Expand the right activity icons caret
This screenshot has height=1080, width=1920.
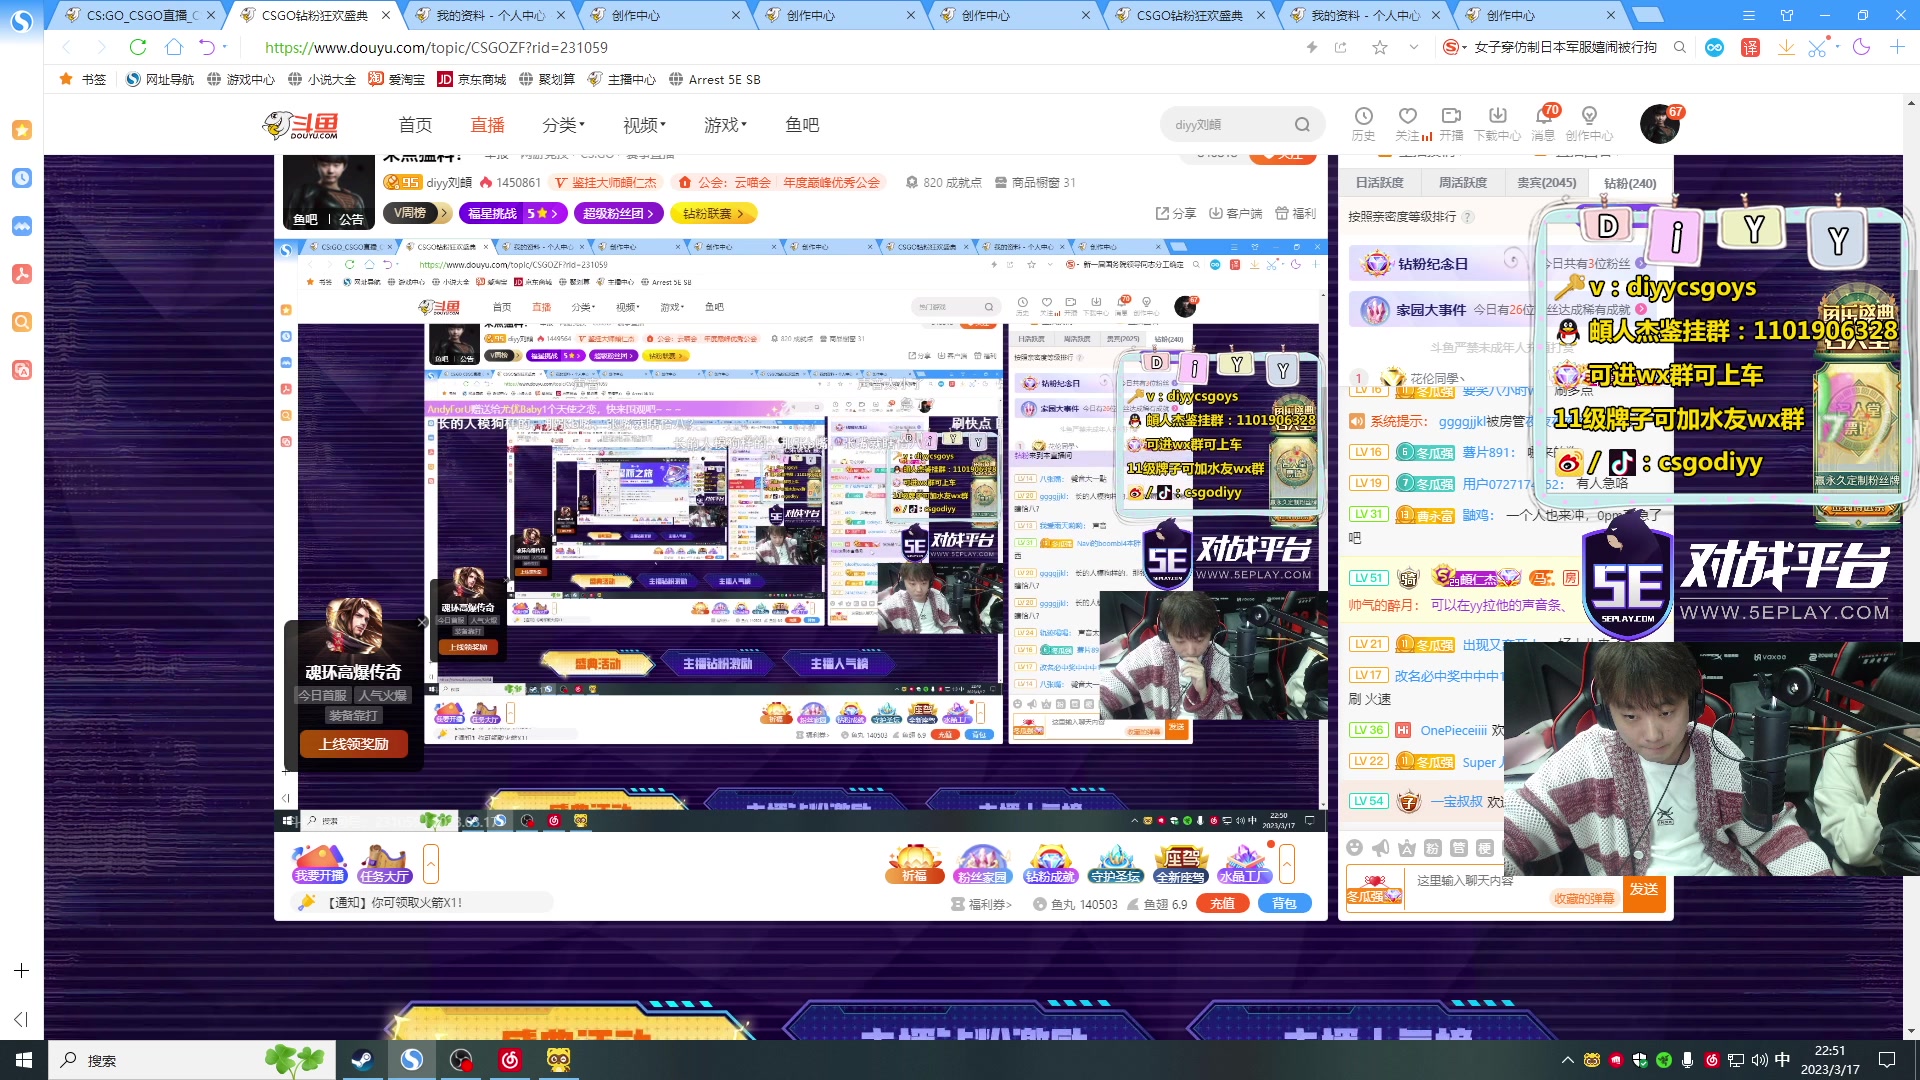pyautogui.click(x=1287, y=864)
